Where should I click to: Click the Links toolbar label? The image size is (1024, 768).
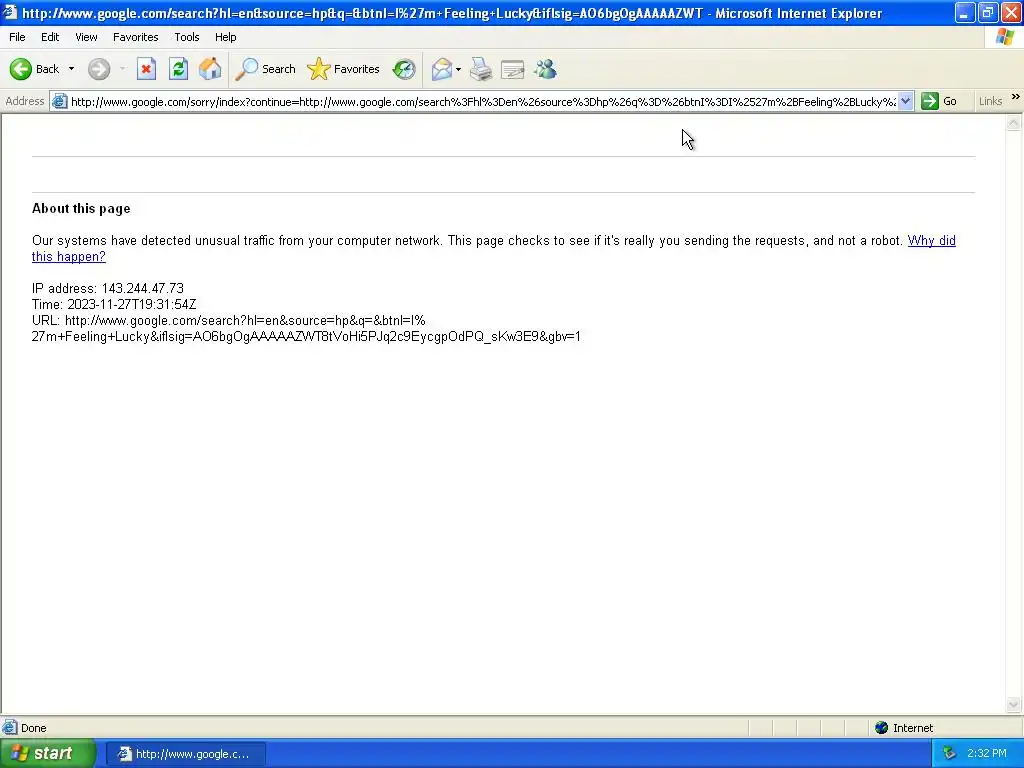(x=991, y=102)
